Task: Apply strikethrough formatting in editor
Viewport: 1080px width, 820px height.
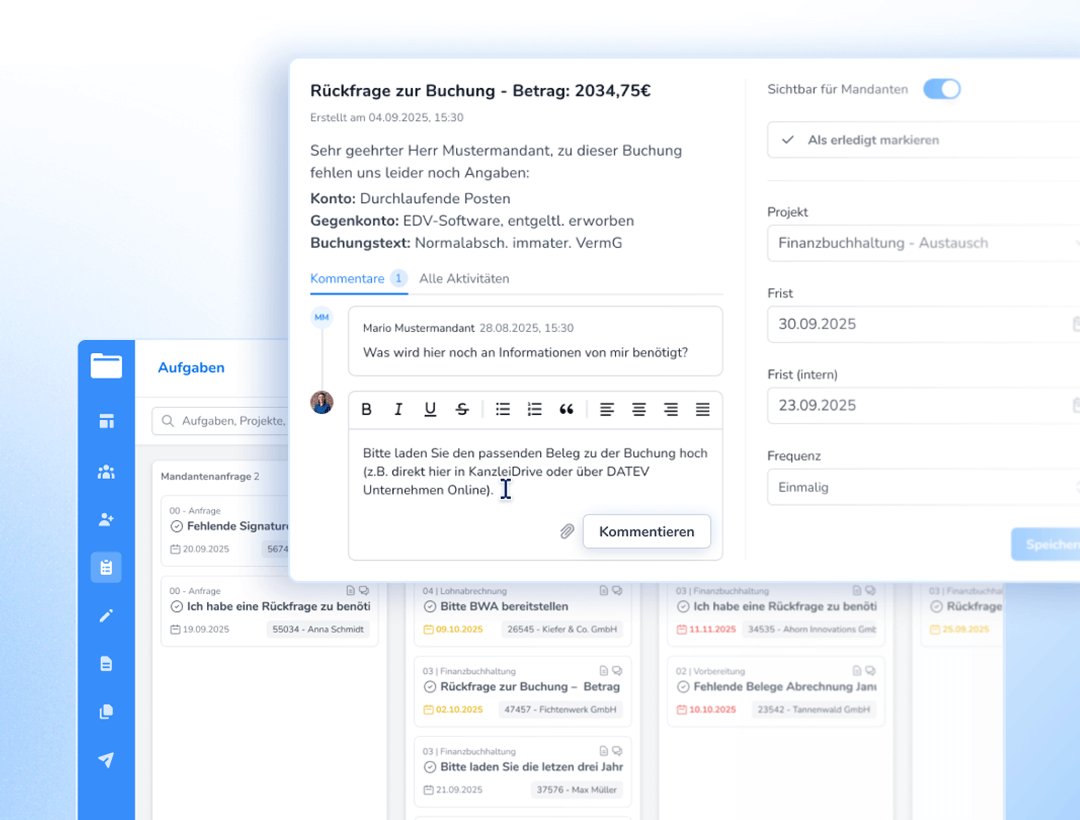Action: point(462,409)
